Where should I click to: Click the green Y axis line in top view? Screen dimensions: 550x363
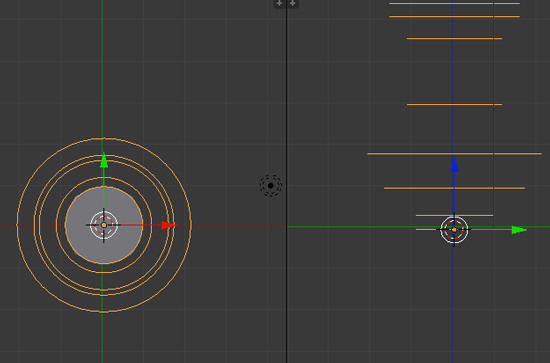(x=102, y=70)
